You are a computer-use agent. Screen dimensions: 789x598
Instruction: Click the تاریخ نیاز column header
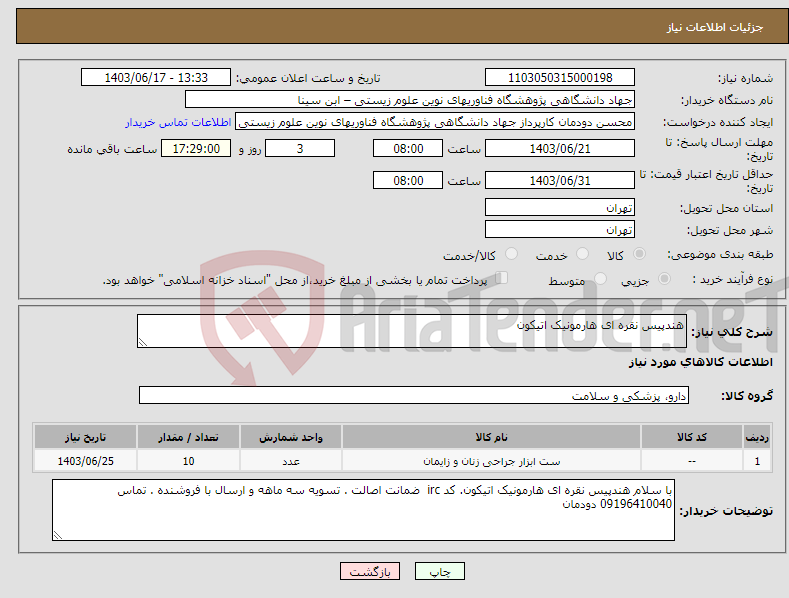86,437
